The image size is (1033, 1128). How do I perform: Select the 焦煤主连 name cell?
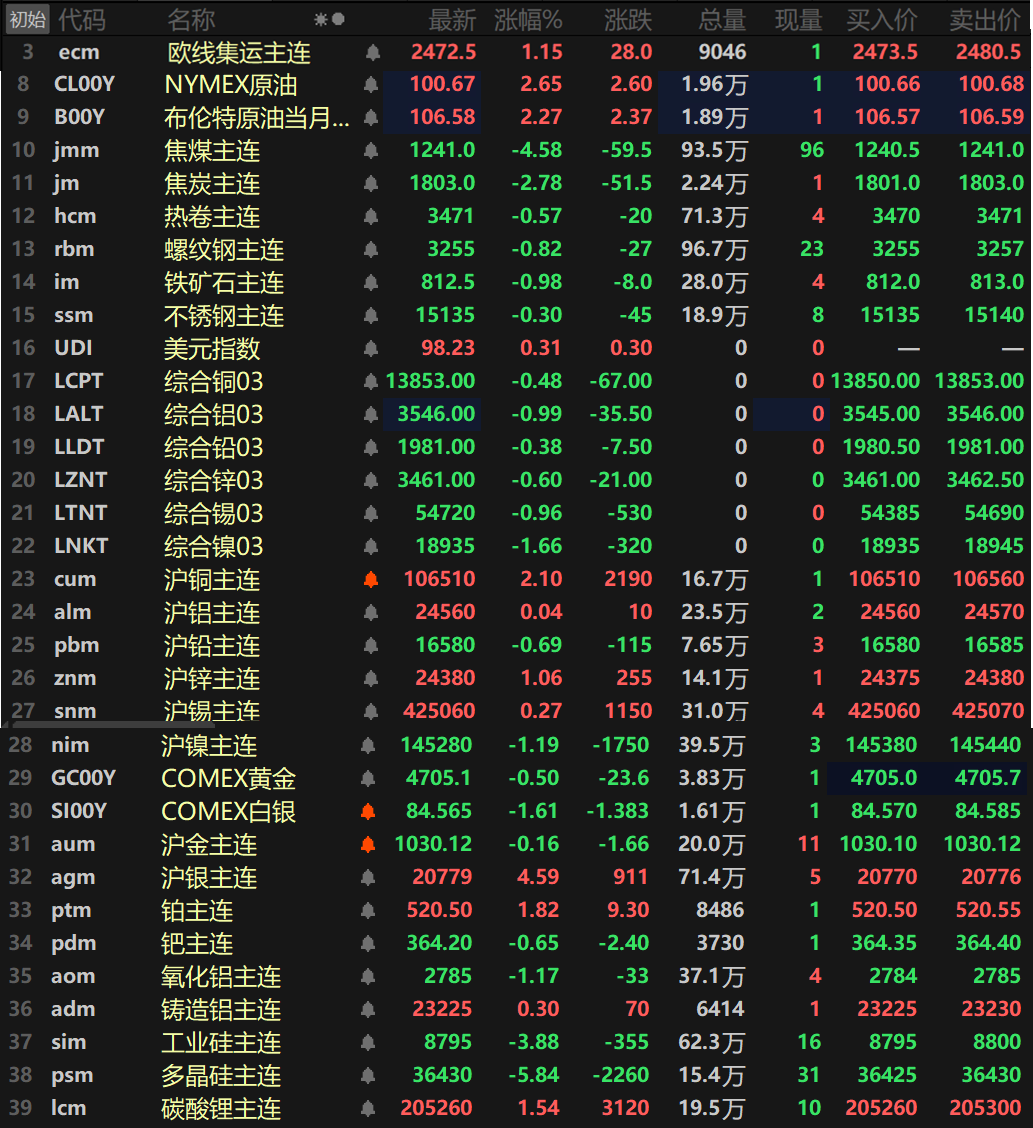[212, 150]
